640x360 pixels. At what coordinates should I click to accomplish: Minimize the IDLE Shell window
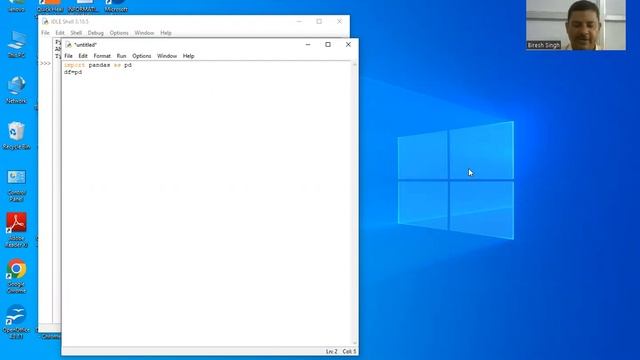coord(299,21)
